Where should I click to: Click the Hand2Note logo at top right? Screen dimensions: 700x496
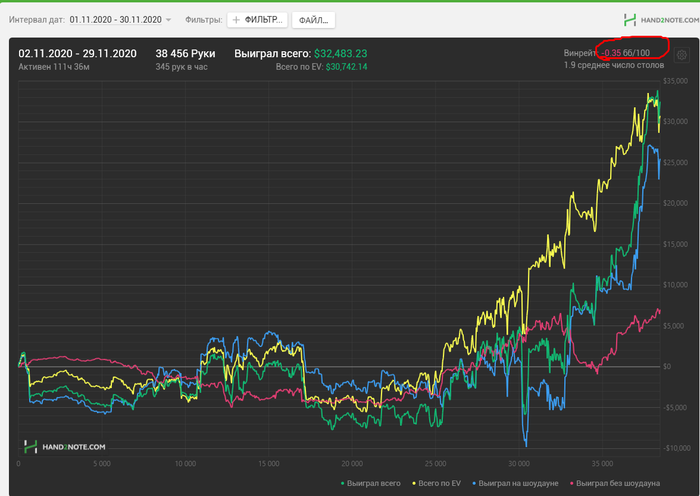(661, 20)
